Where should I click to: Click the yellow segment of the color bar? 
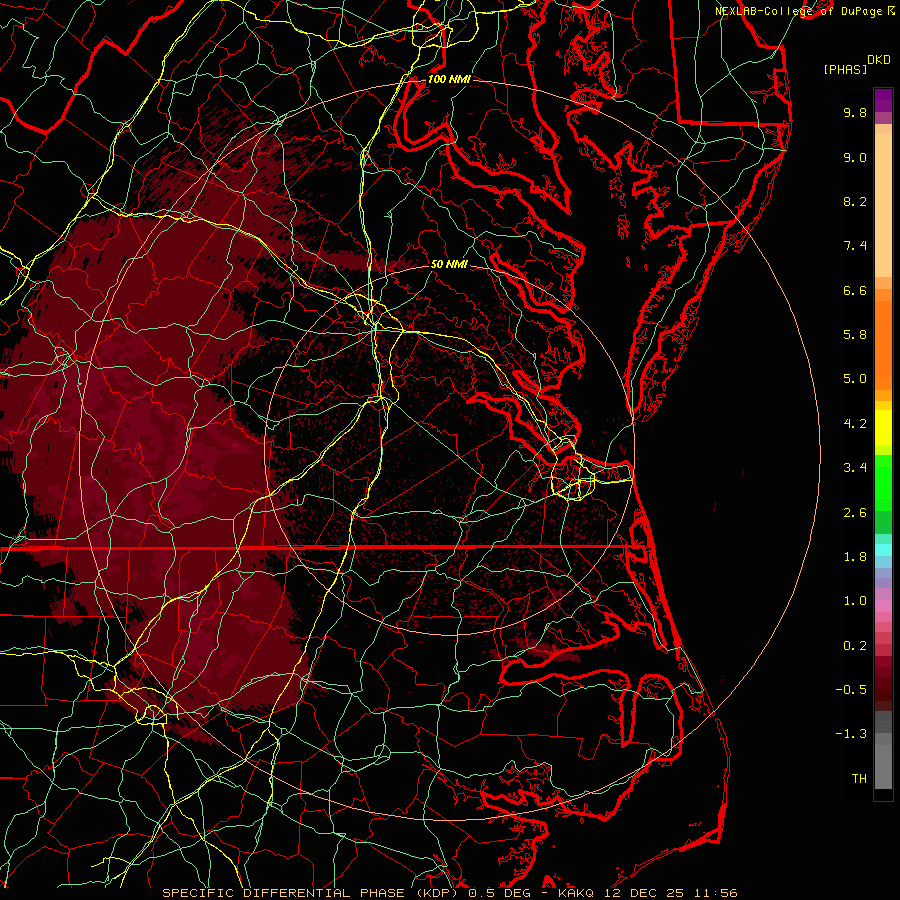(883, 428)
